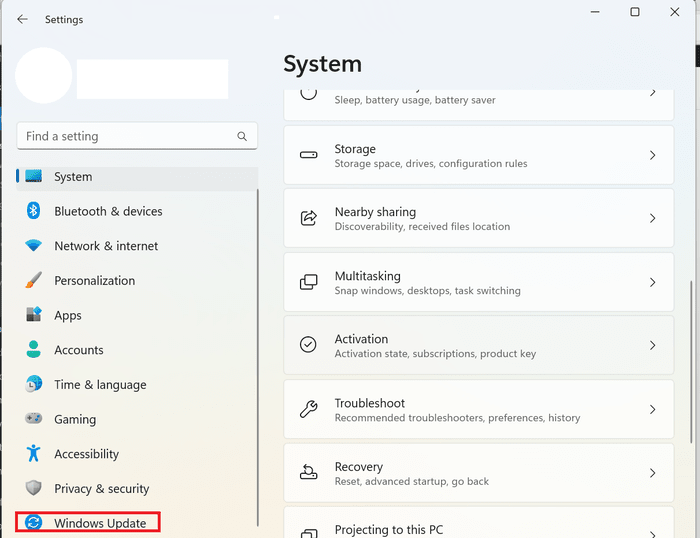This screenshot has height=538, width=700.
Task: Click the user profile avatar
Action: pyautogui.click(x=43, y=75)
